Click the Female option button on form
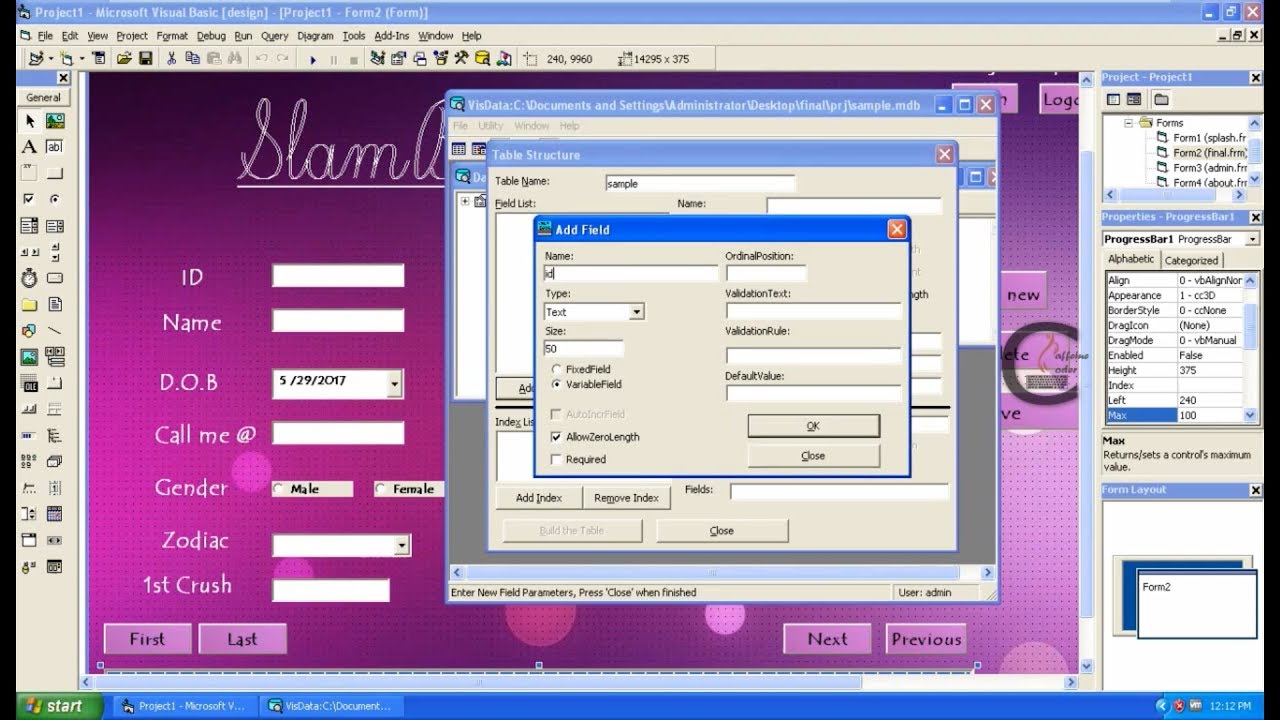This screenshot has height=720, width=1280. [x=381, y=489]
